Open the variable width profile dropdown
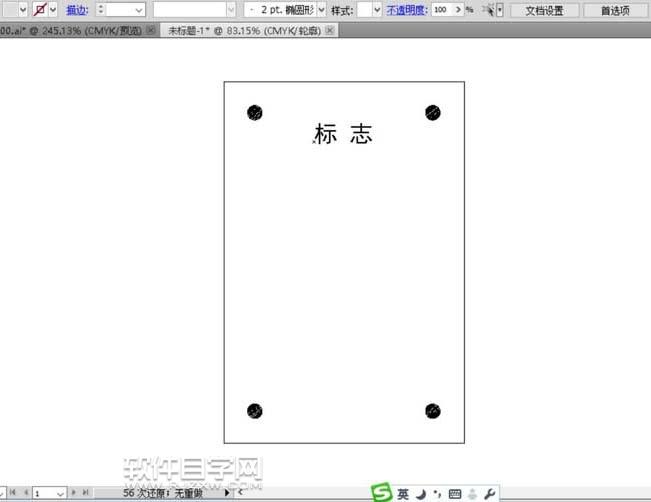This screenshot has width=651, height=502. pyautogui.click(x=231, y=9)
